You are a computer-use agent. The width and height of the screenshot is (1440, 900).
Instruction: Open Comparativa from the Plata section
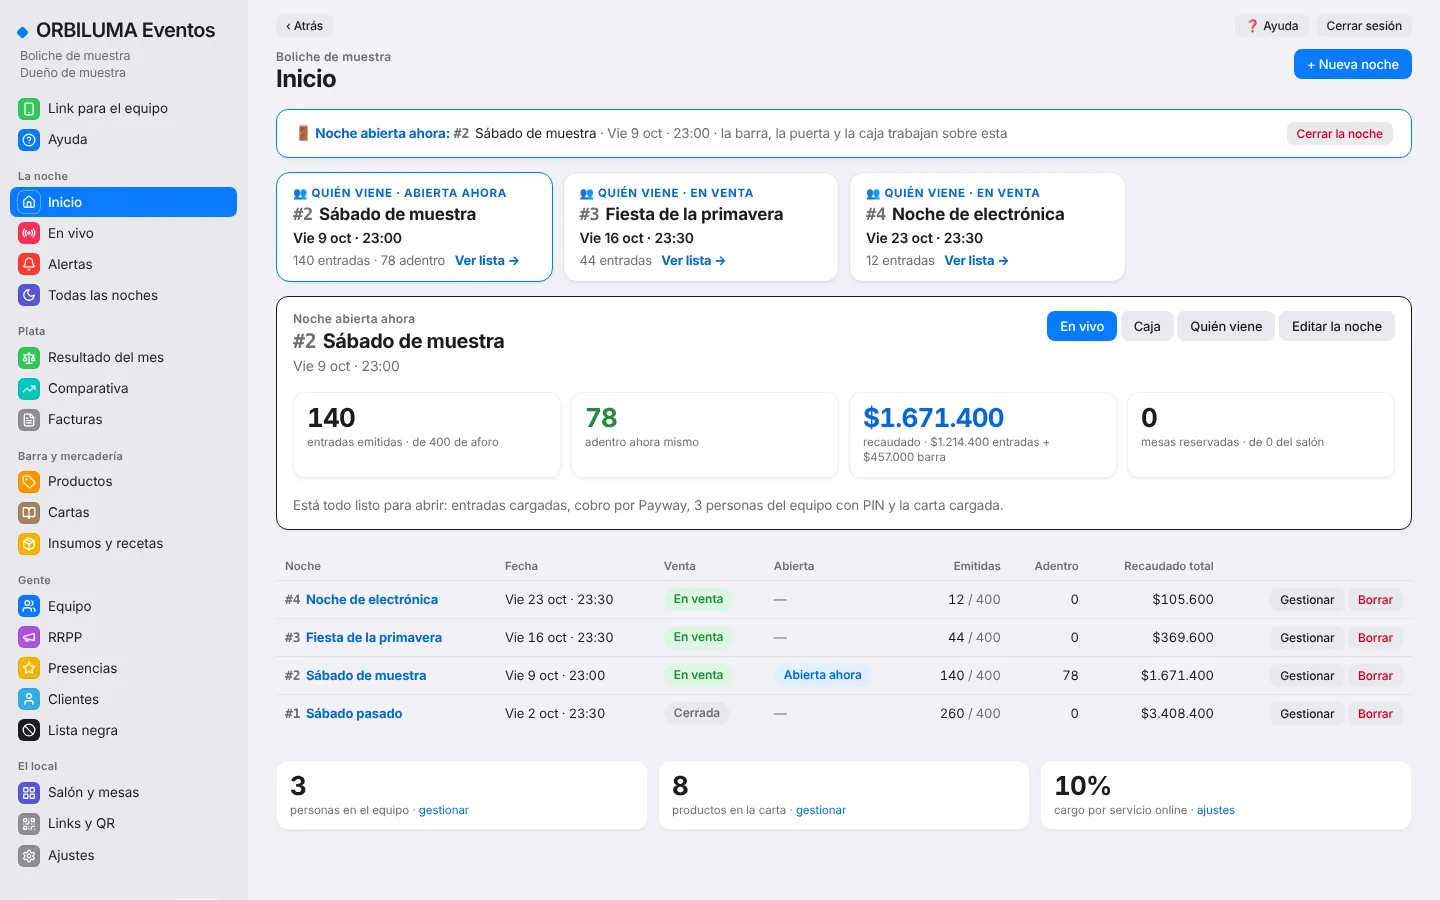[123, 388]
